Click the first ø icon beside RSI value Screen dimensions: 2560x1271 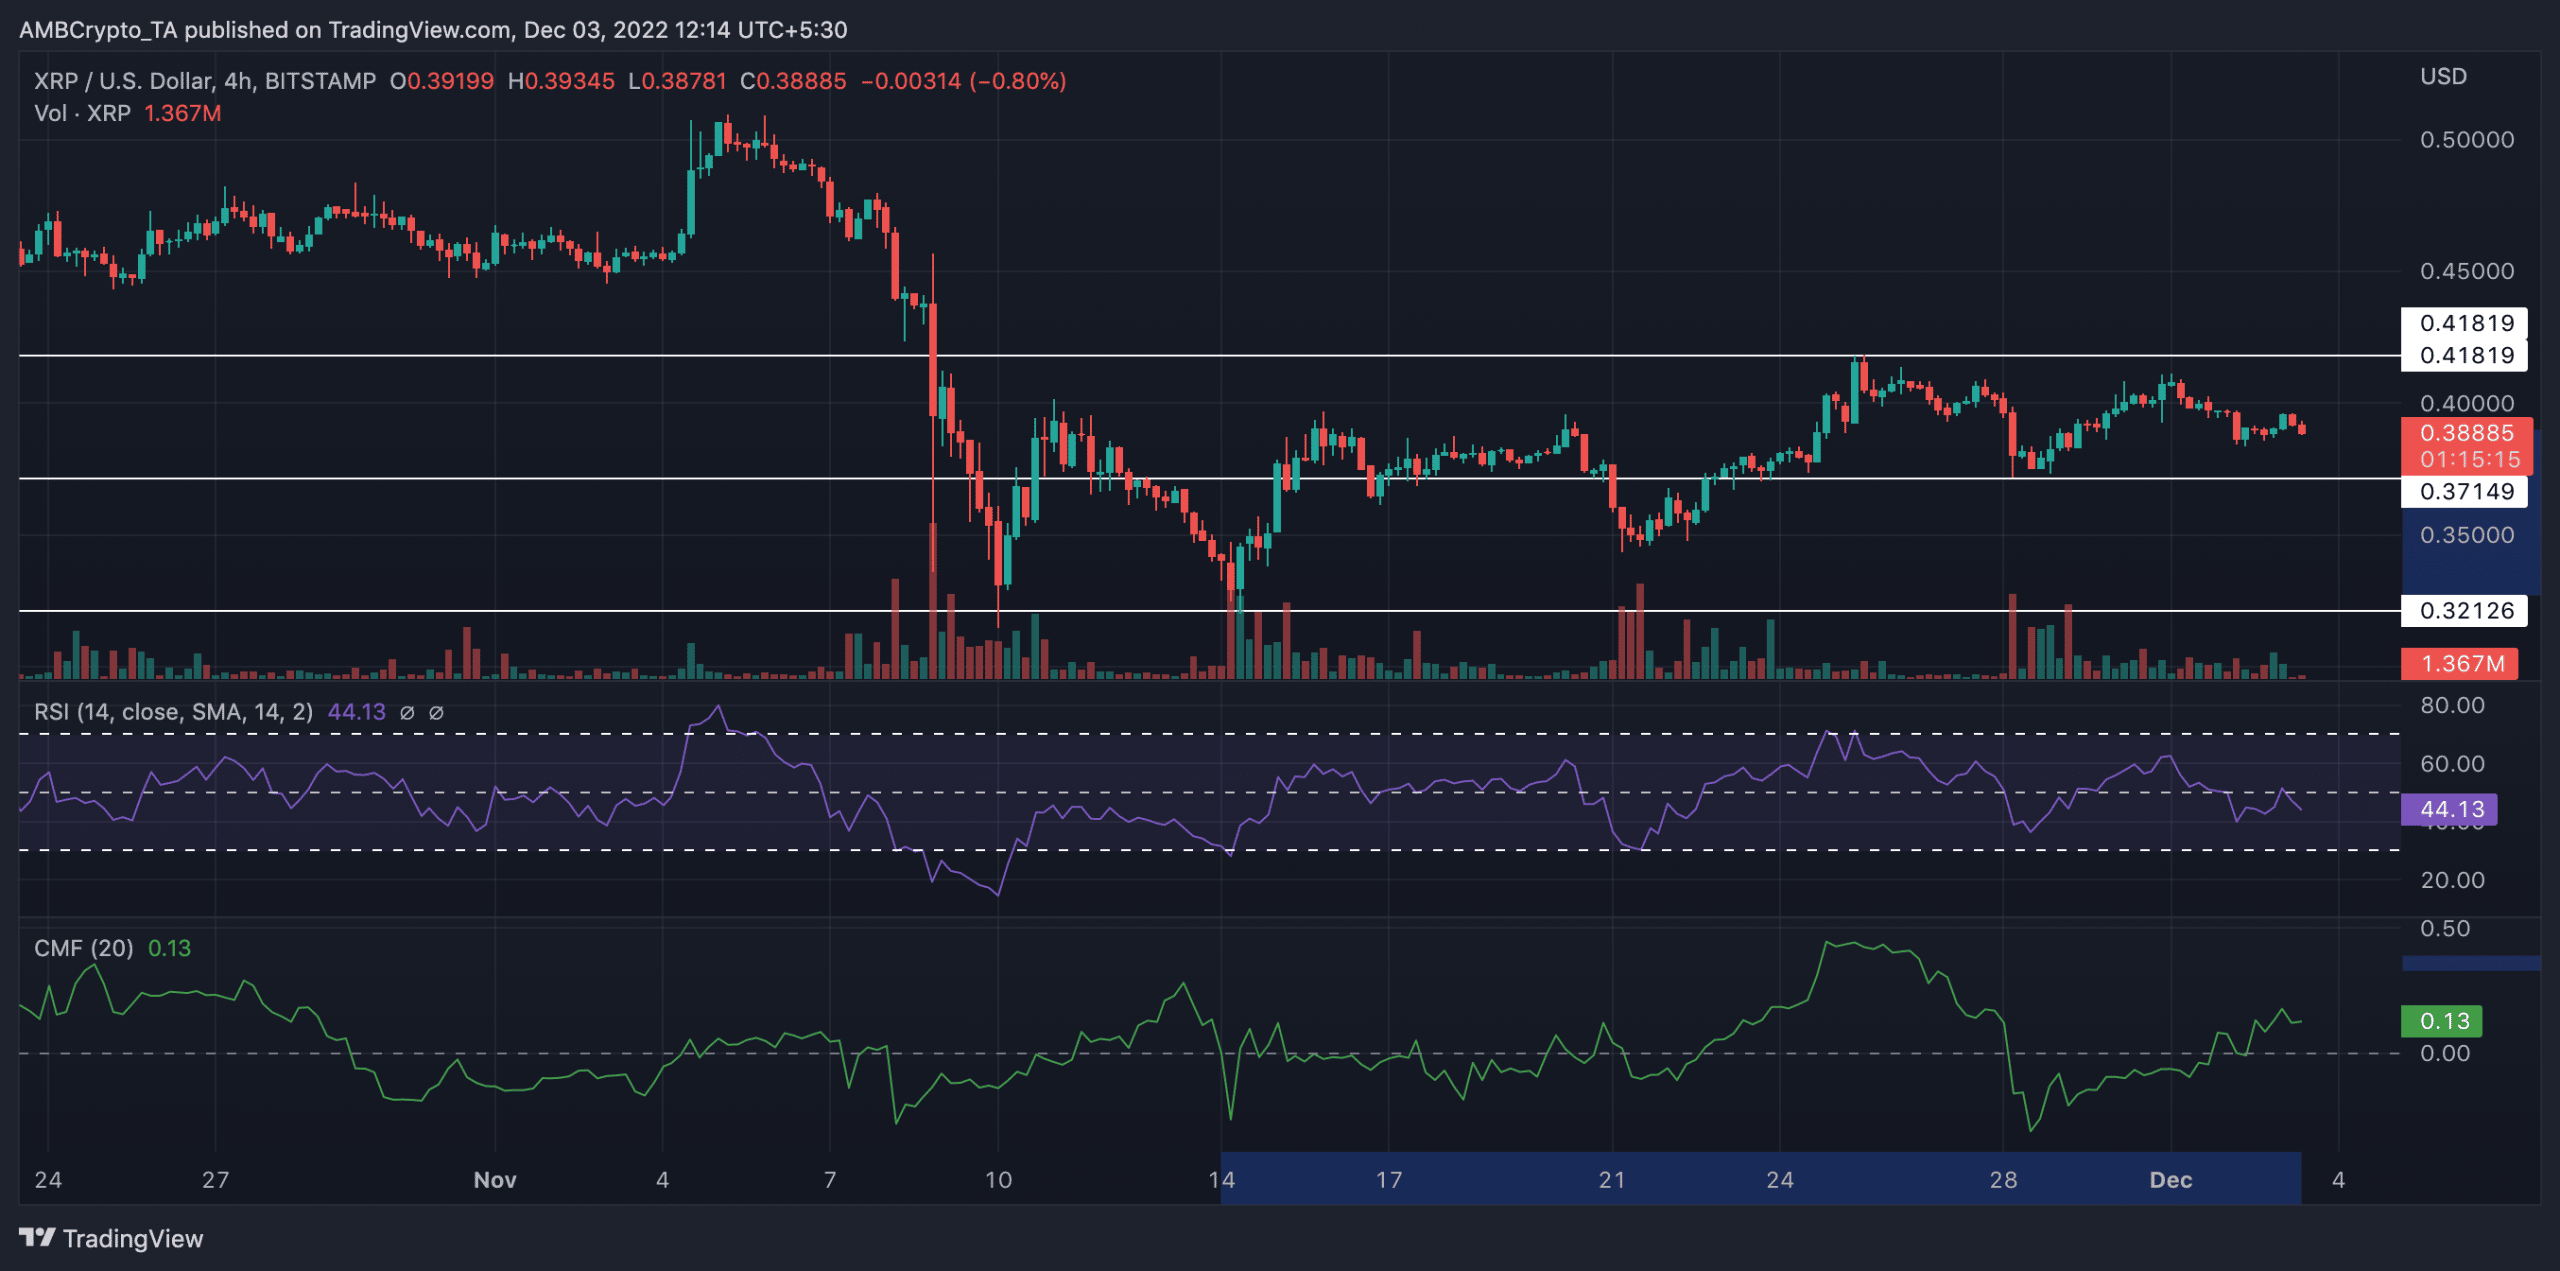pyautogui.click(x=407, y=712)
